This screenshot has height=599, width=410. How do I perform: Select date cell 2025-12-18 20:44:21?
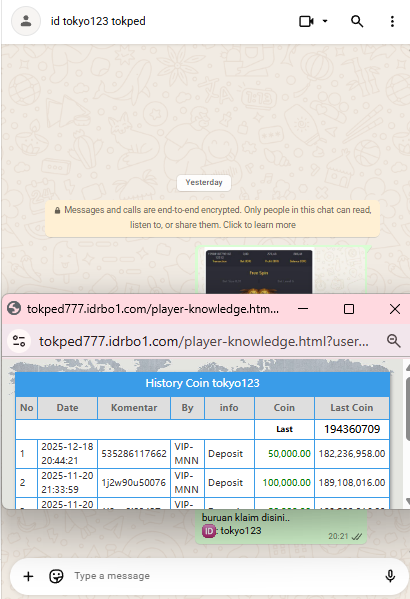[x=67, y=453]
